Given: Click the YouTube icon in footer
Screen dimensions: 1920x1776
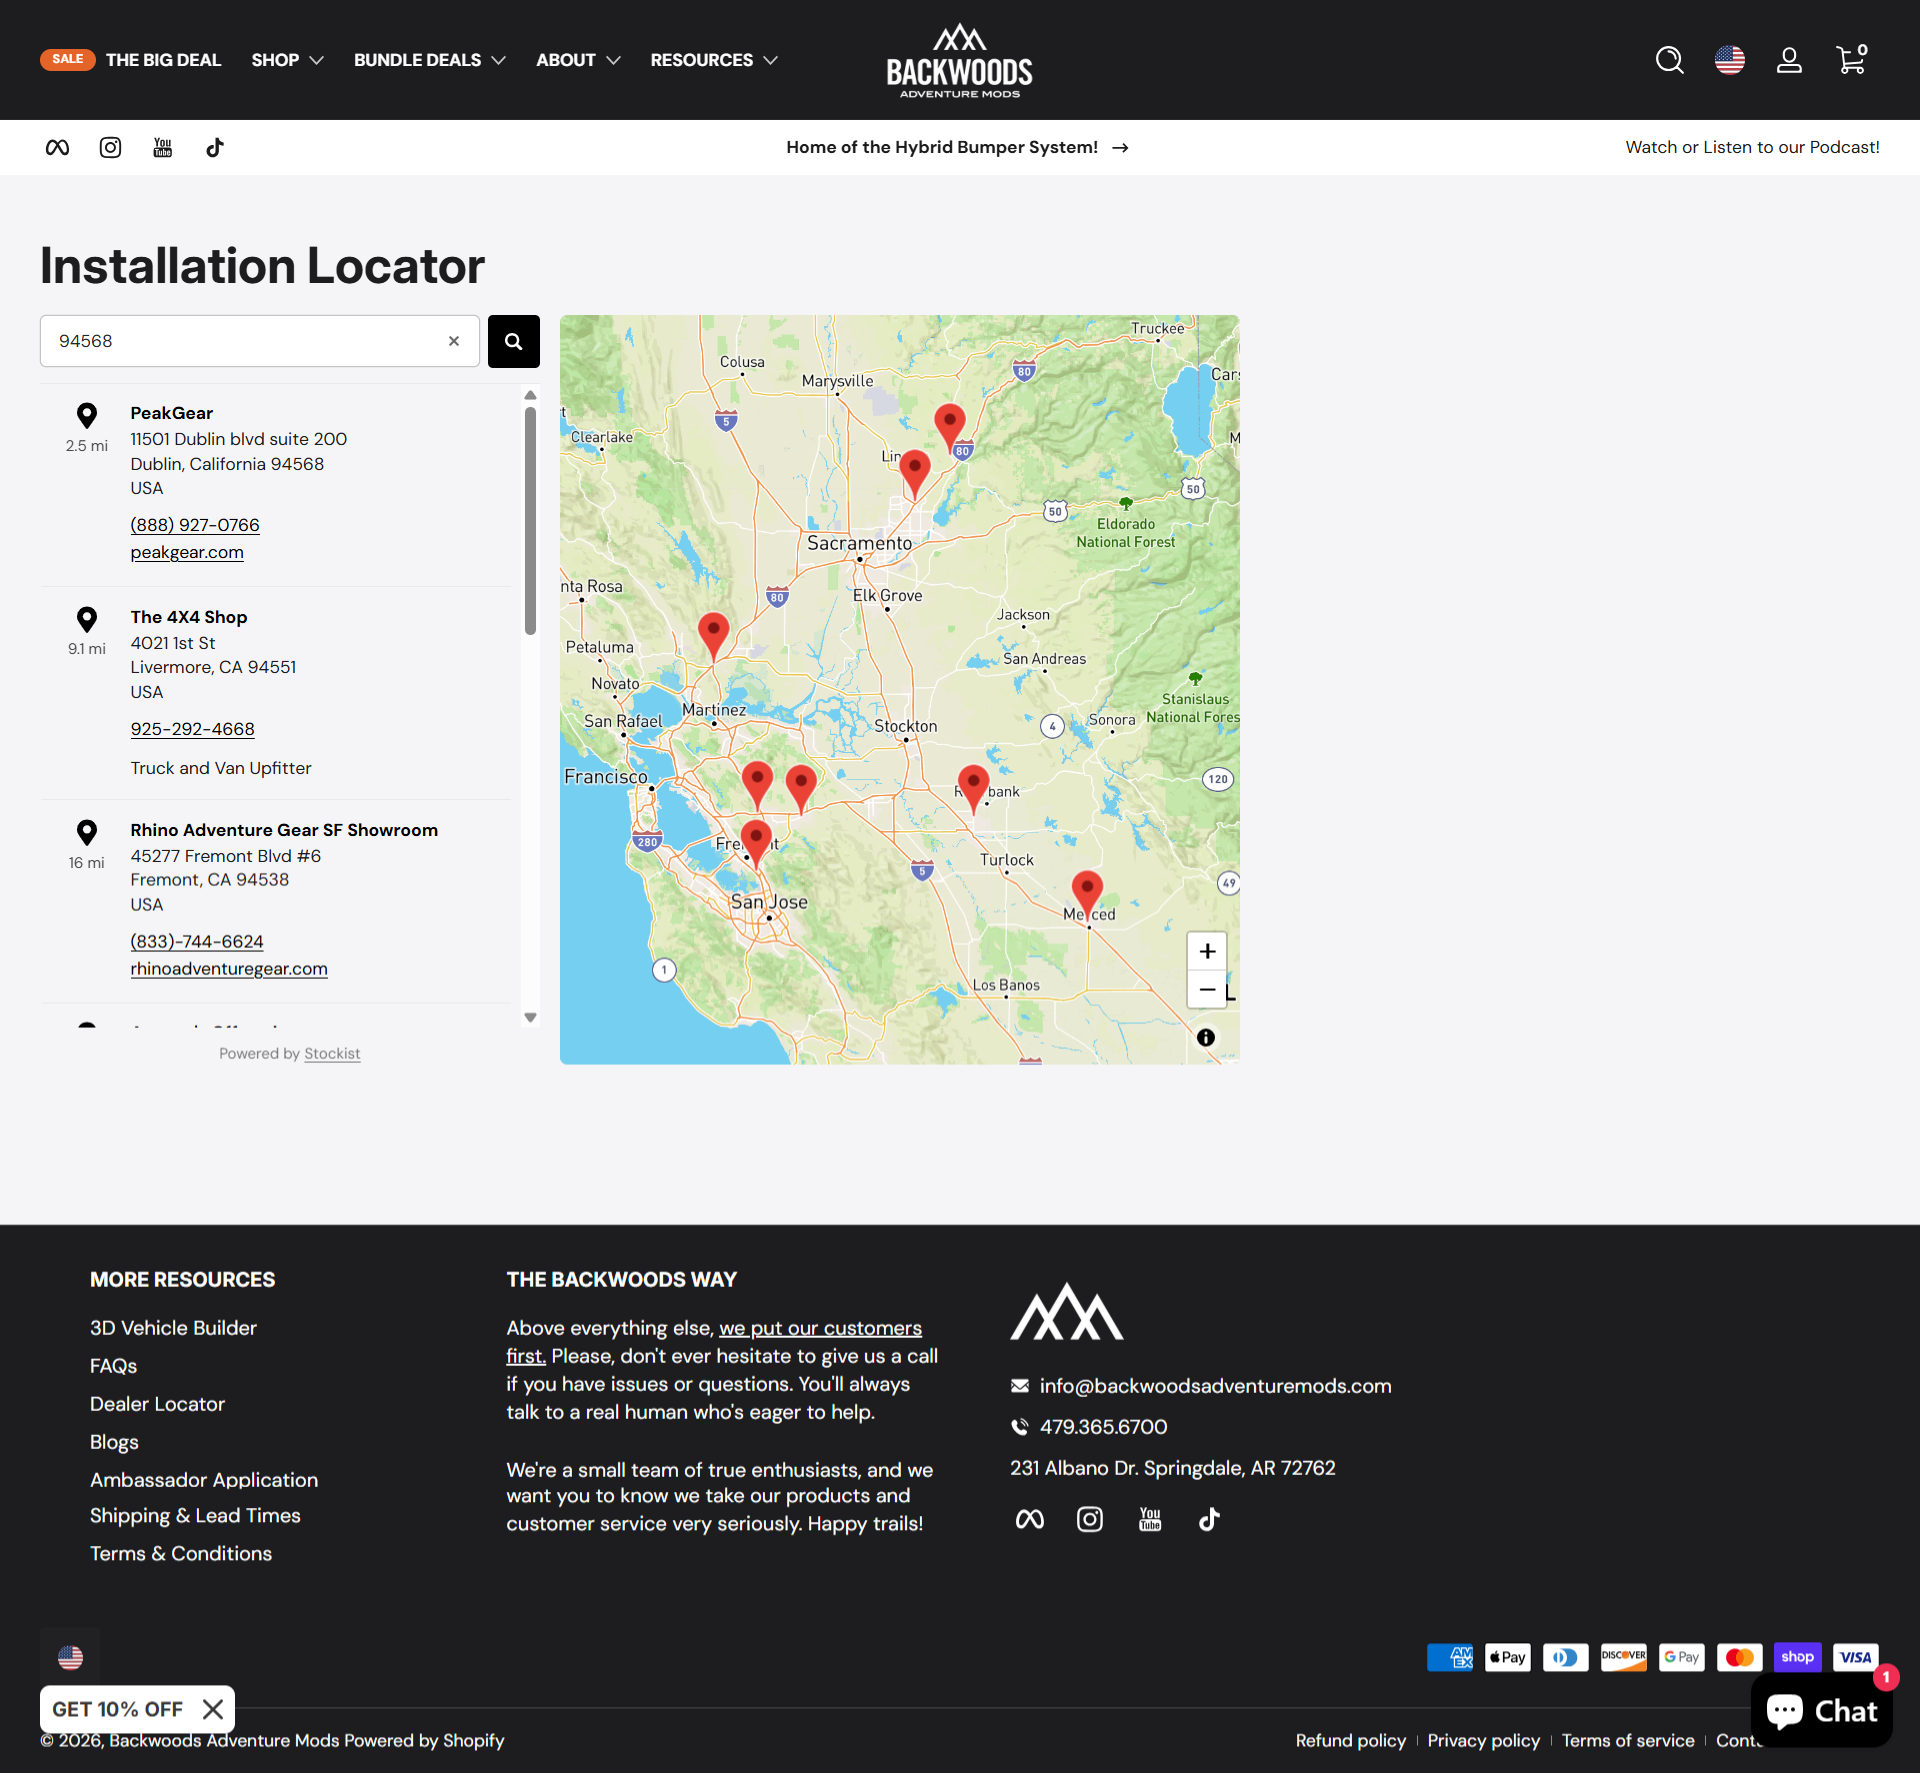Looking at the screenshot, I should pyautogui.click(x=1150, y=1519).
